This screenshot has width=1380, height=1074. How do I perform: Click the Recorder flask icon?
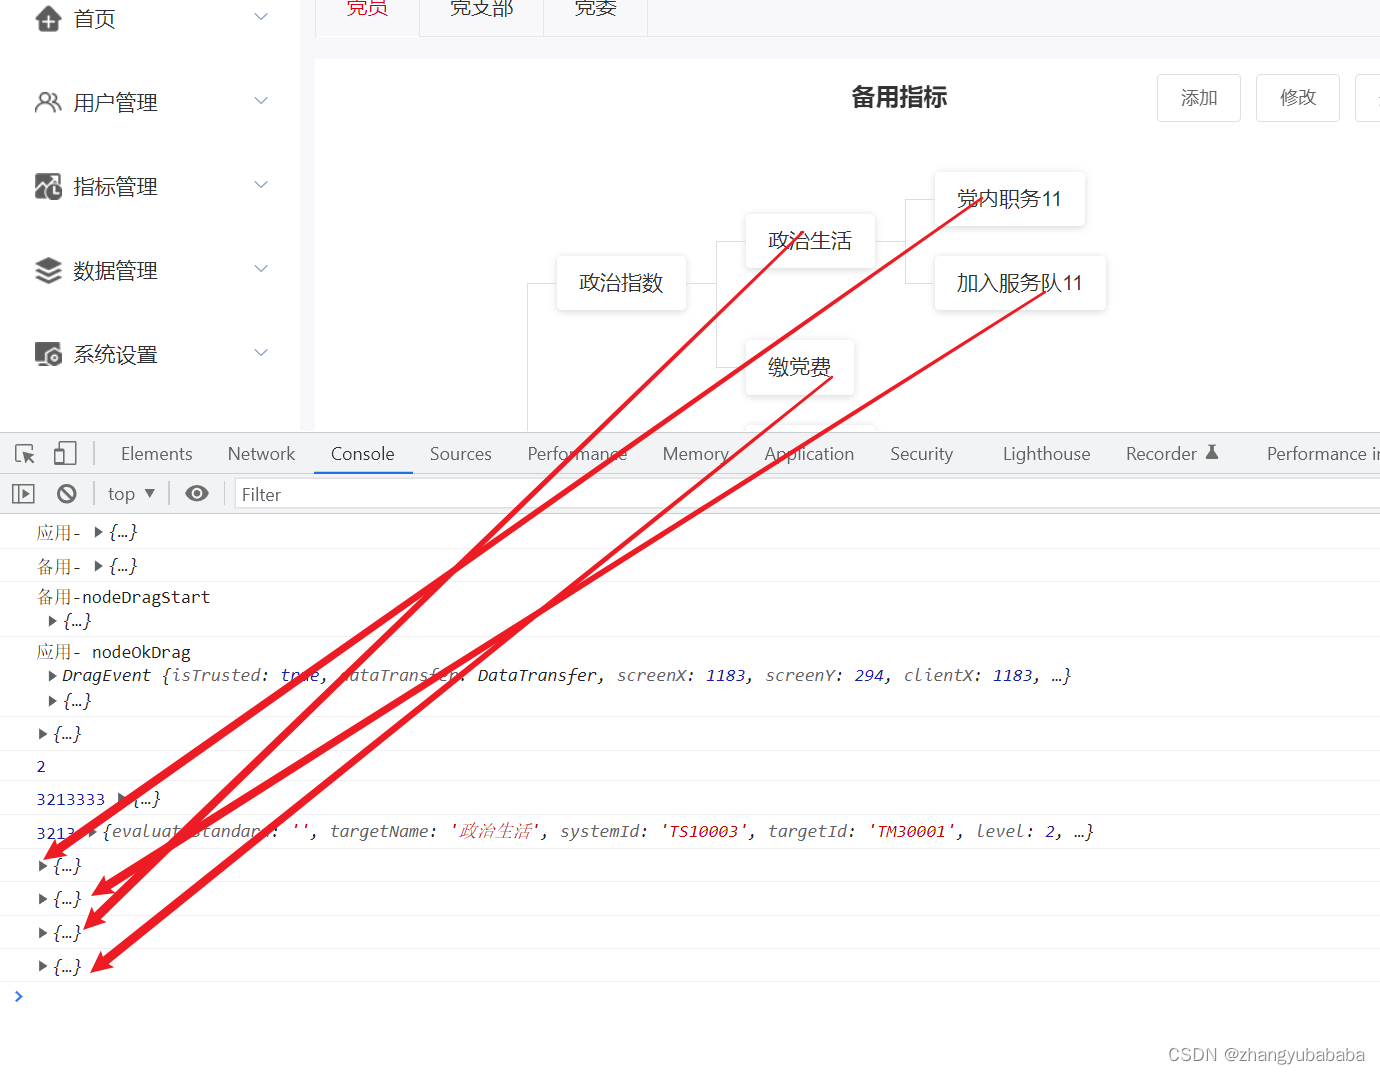tap(1212, 452)
